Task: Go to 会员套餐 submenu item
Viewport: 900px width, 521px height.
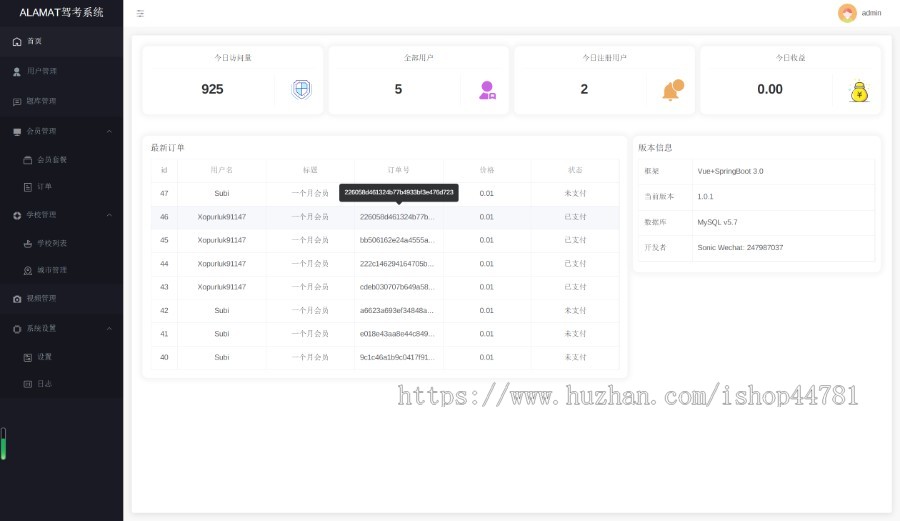Action: pos(51,159)
